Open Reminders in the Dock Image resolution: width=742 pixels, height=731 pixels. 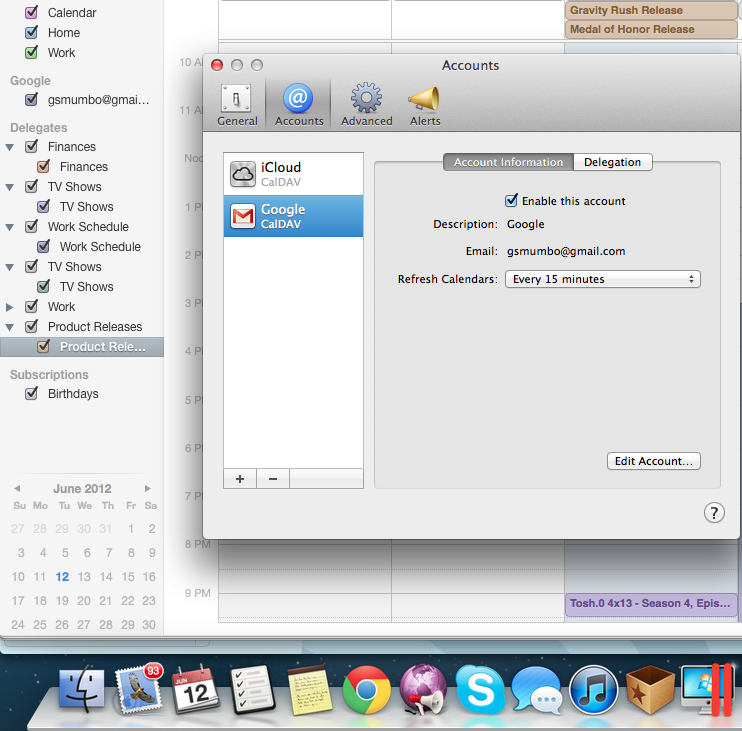pyautogui.click(x=252, y=689)
